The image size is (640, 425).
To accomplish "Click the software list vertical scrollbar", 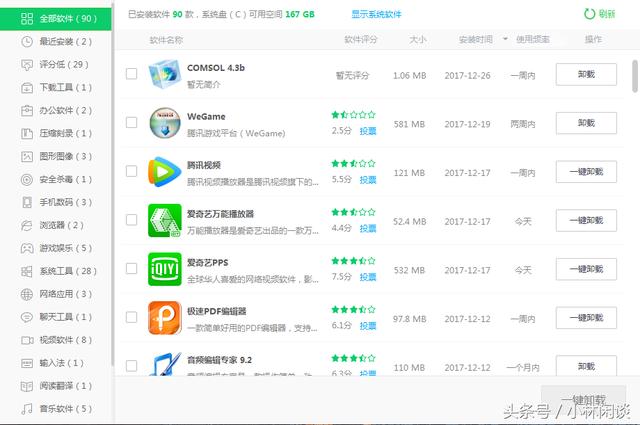I will [635, 76].
